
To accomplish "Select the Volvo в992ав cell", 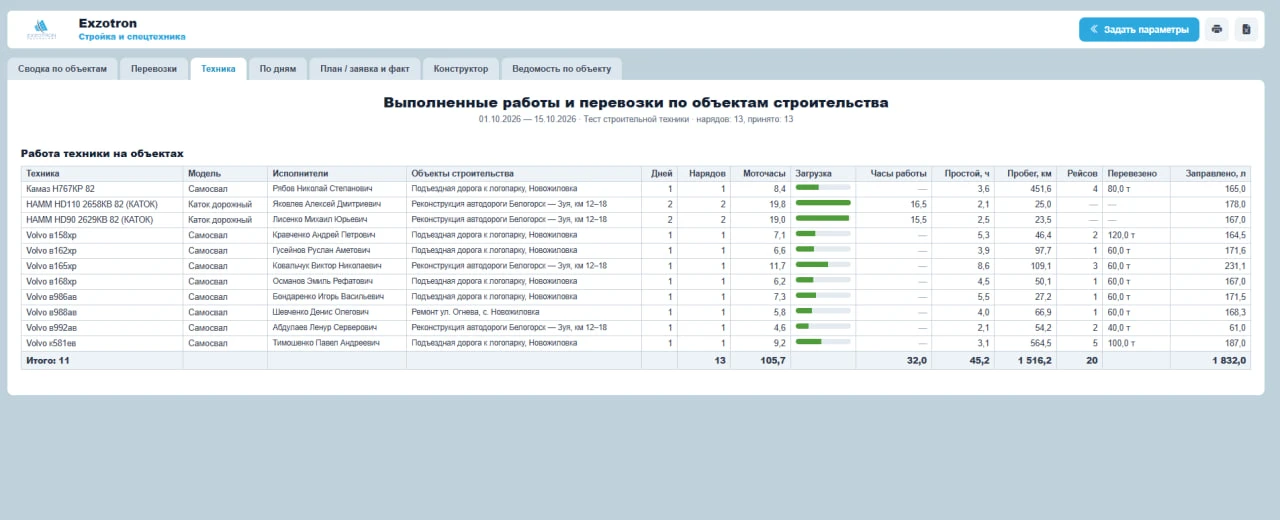I will click(x=102, y=328).
